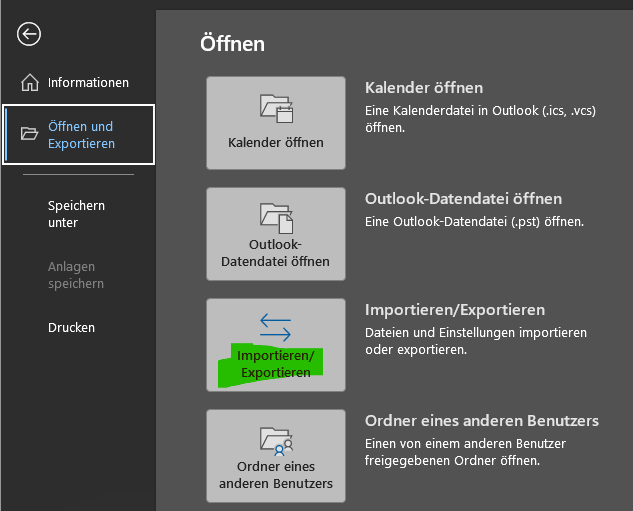633x511 pixels.
Task: Click the text 'Einen von einem anderen Benutzer freigegebenen Ordner öffnen.'
Action: pyautogui.click(x=465, y=452)
